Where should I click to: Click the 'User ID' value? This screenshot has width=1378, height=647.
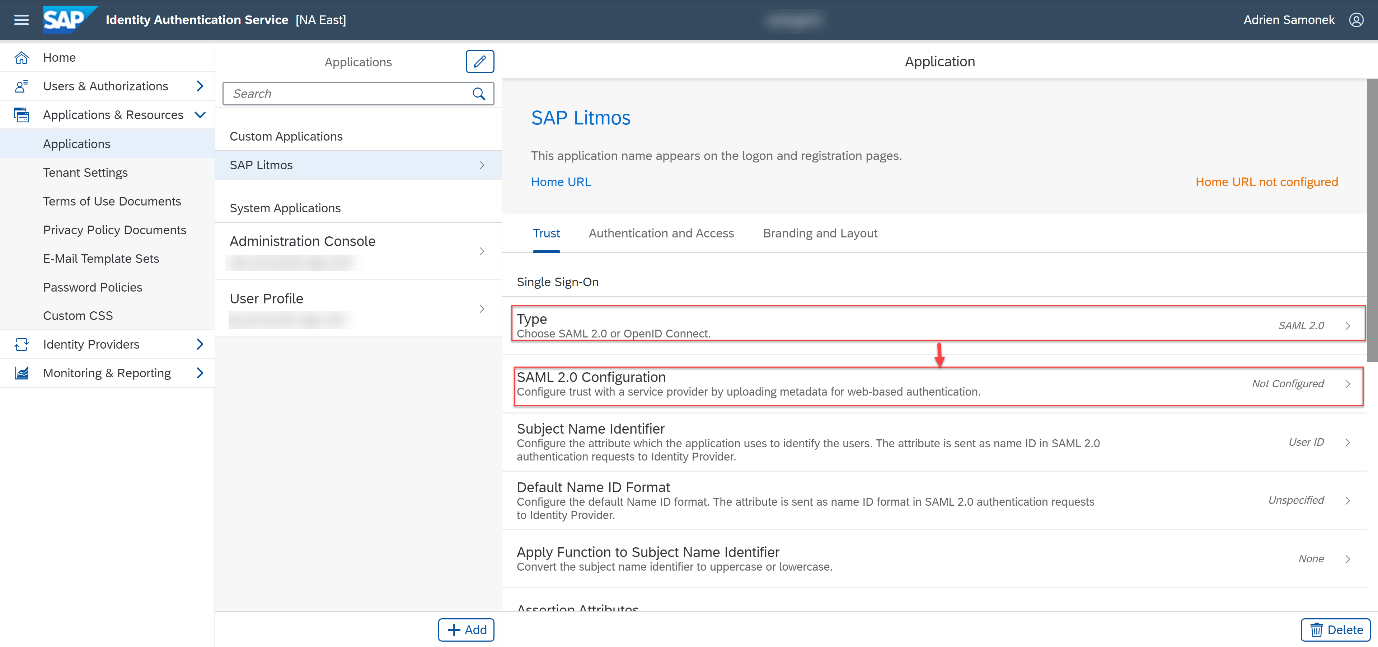click(1306, 442)
